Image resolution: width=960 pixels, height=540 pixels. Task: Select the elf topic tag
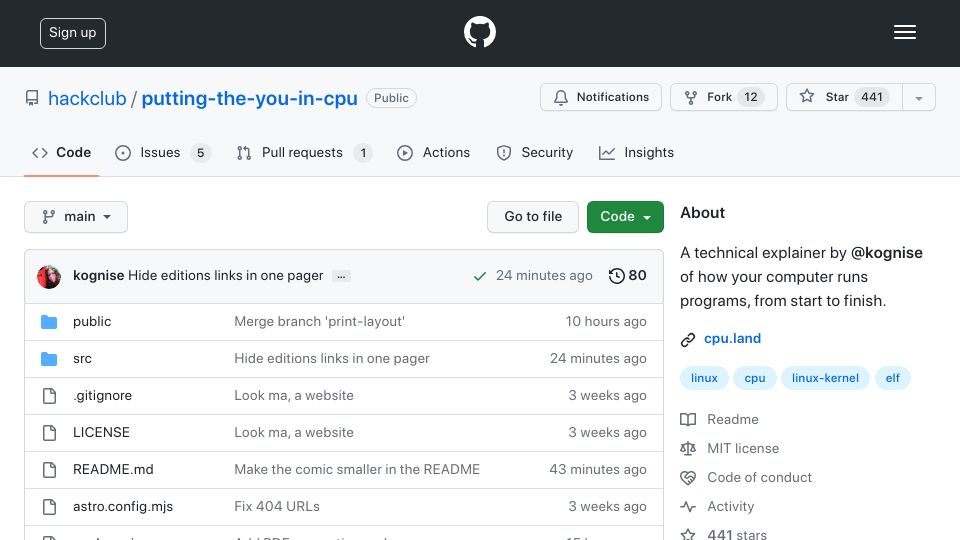tap(893, 378)
